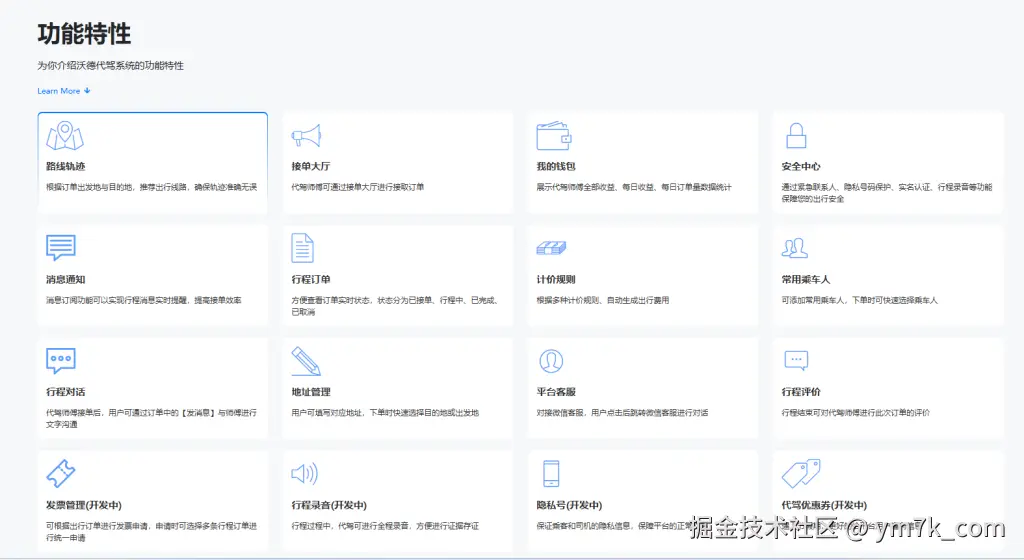1024x560 pixels.
Task: Click the subtitle 为你介绍沃德代驾系统的功能特性
Action: tap(110, 65)
